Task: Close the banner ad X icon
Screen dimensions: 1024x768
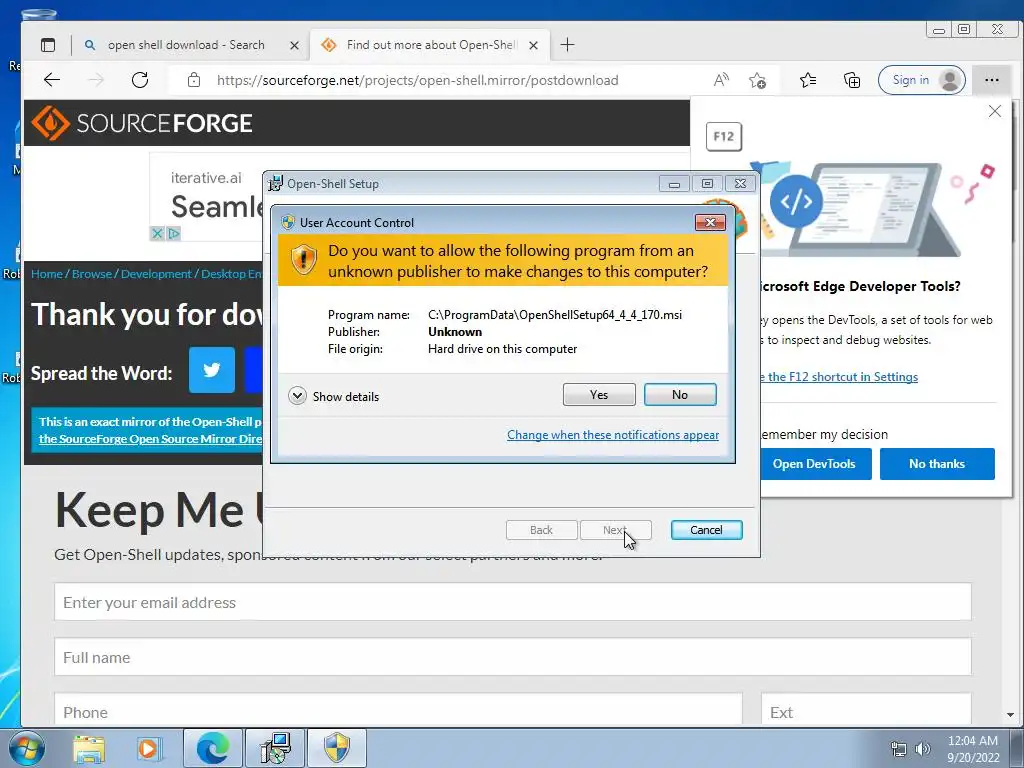Action: (157, 233)
